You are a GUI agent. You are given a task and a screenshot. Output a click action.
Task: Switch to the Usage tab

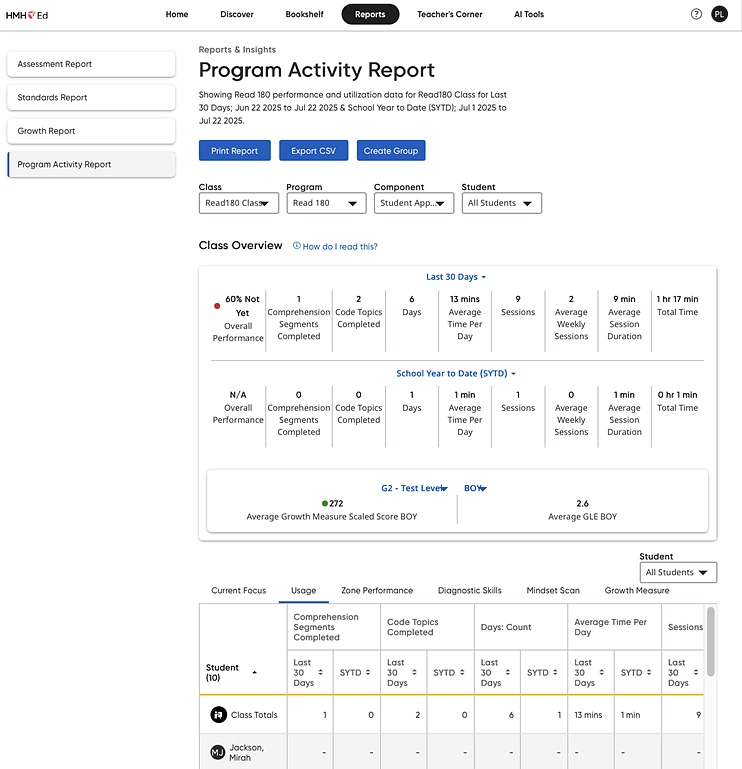click(x=304, y=590)
